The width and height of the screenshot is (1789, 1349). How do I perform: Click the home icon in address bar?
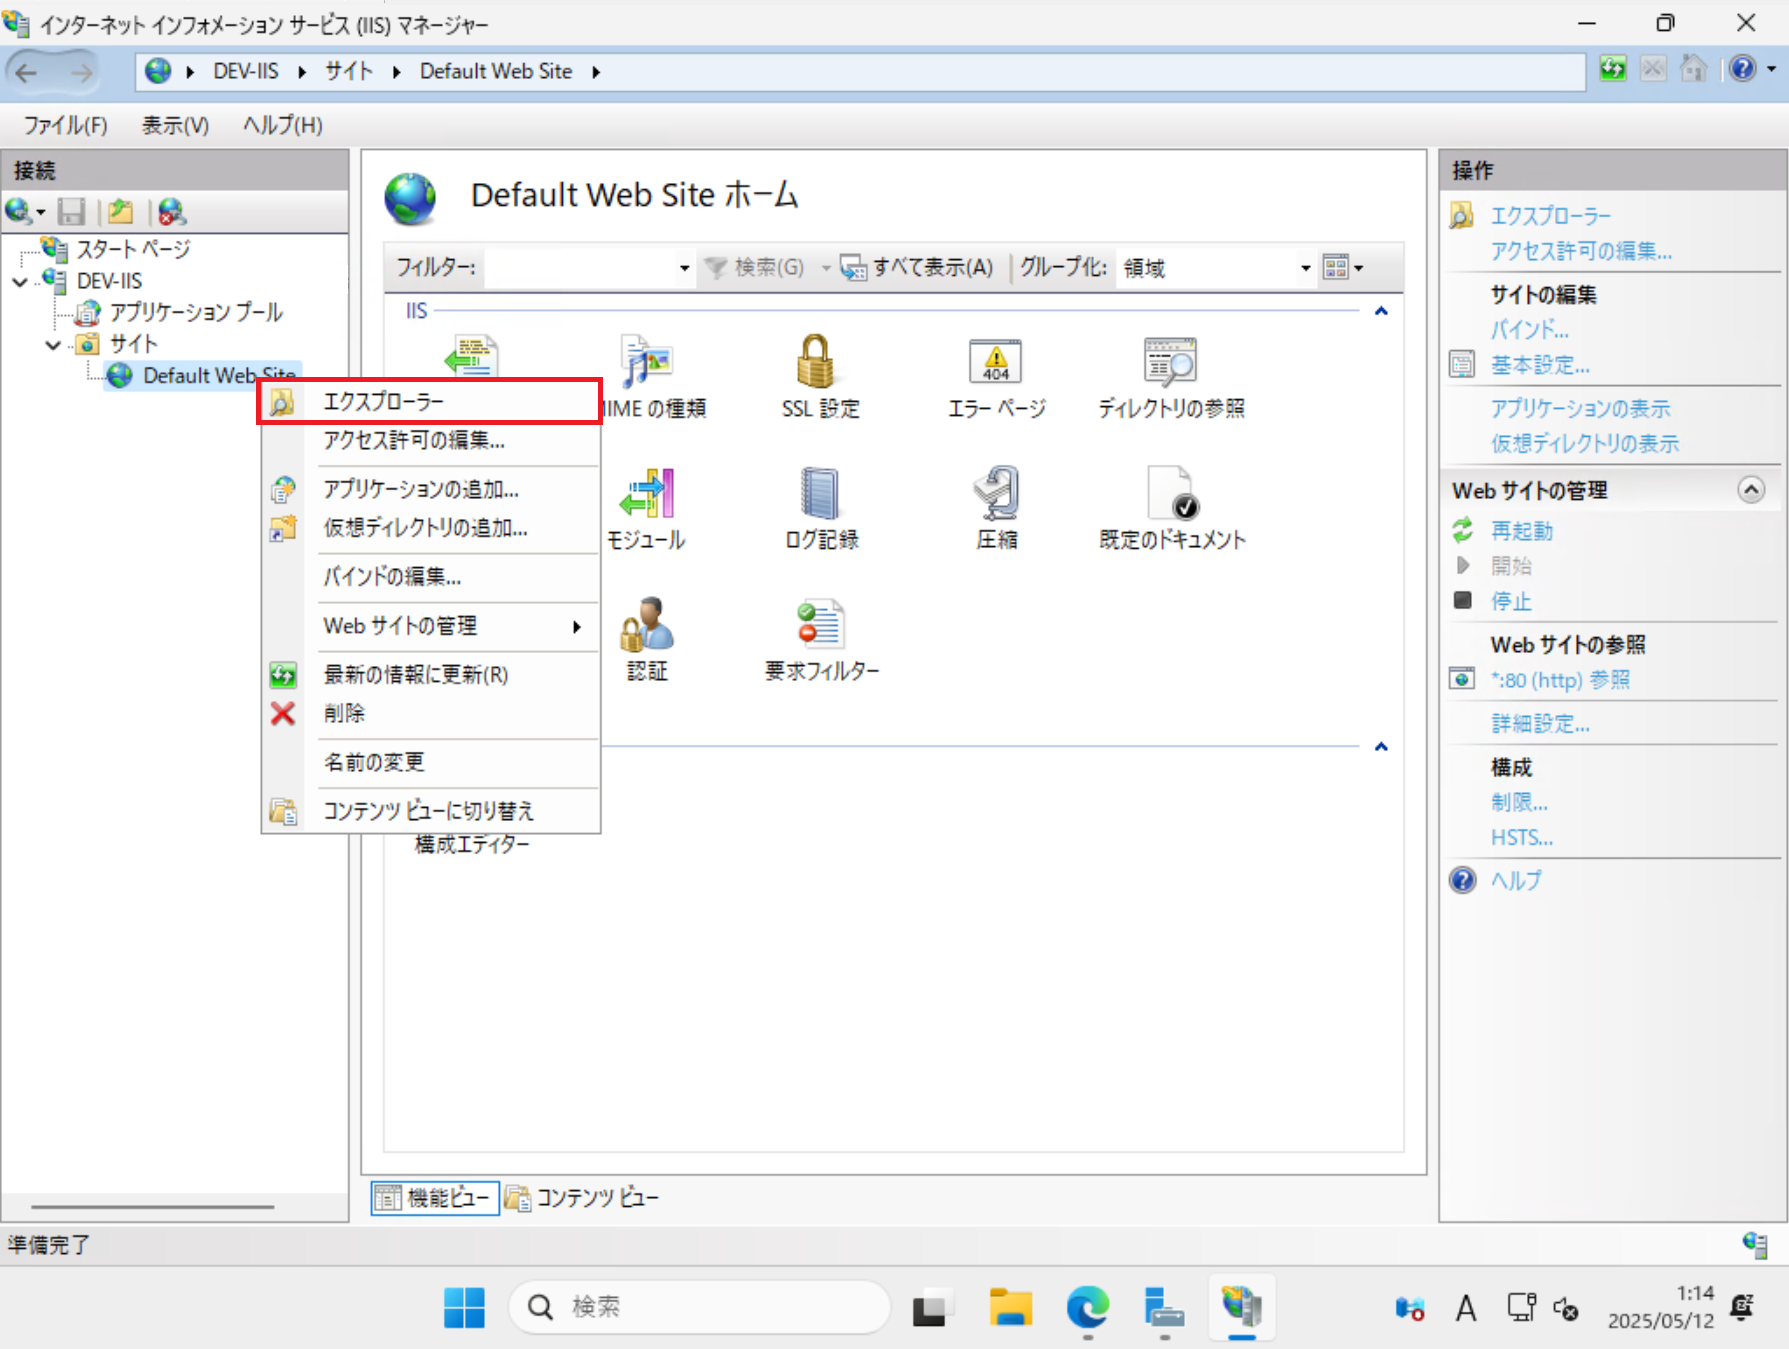coord(1693,70)
